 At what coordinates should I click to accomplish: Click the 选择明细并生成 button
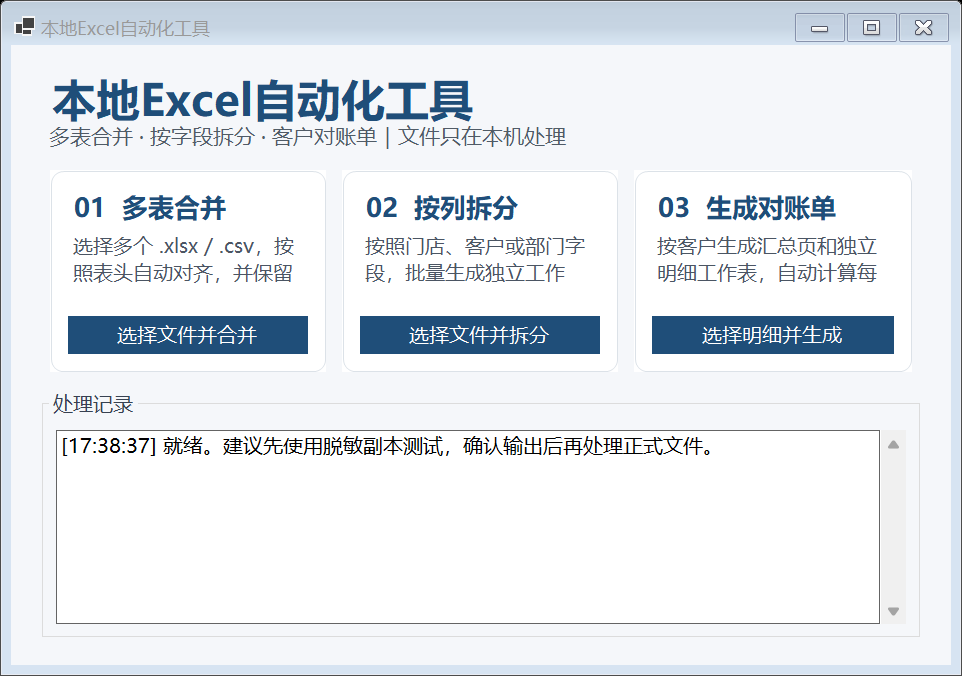(772, 335)
